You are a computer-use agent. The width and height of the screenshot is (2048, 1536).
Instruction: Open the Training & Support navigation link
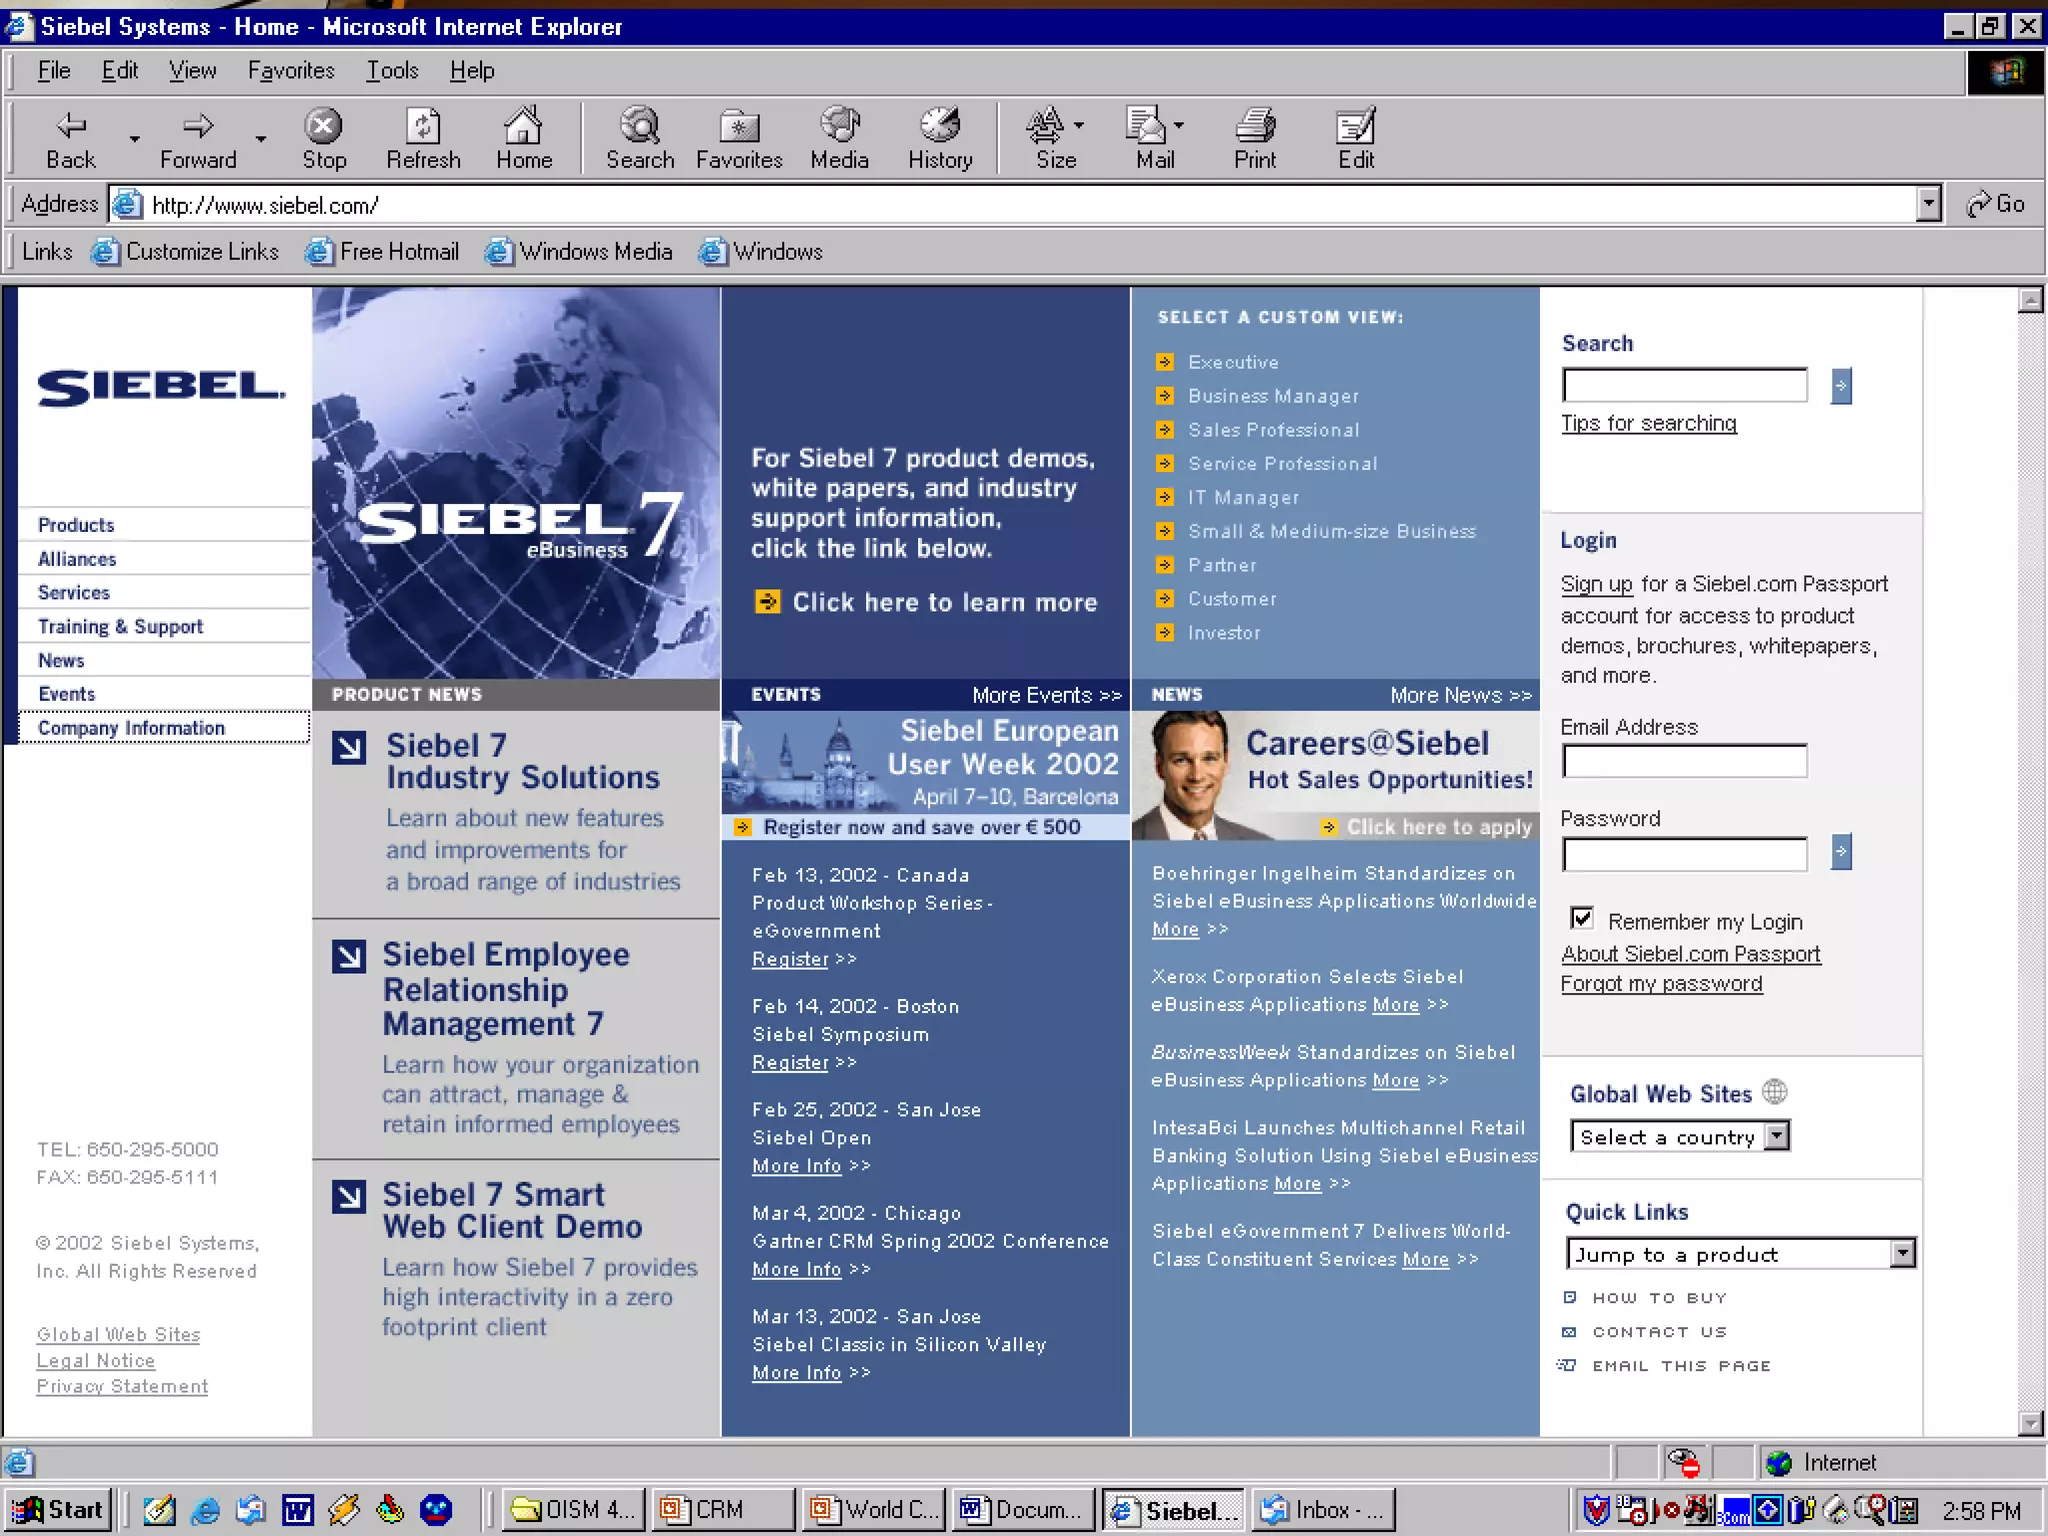[120, 627]
